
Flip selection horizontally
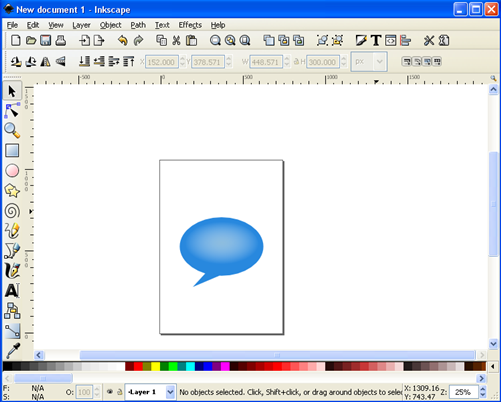click(x=46, y=62)
